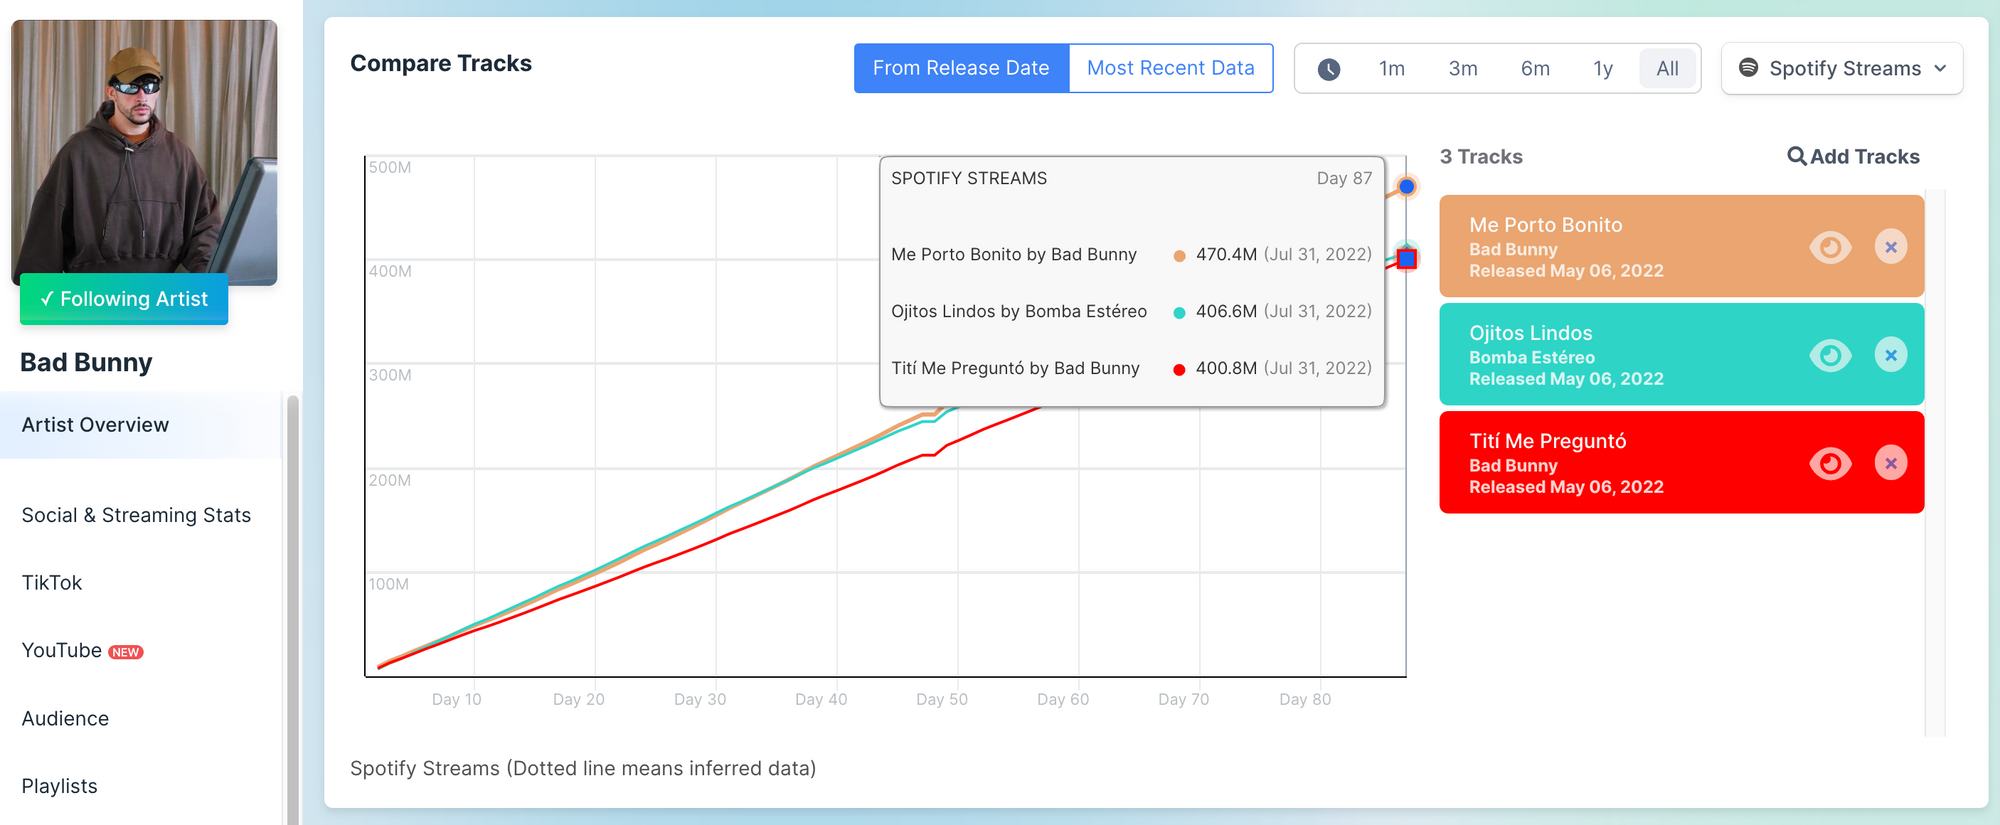Click the clock icon in time range bar
This screenshot has height=825, width=2000.
1329,69
